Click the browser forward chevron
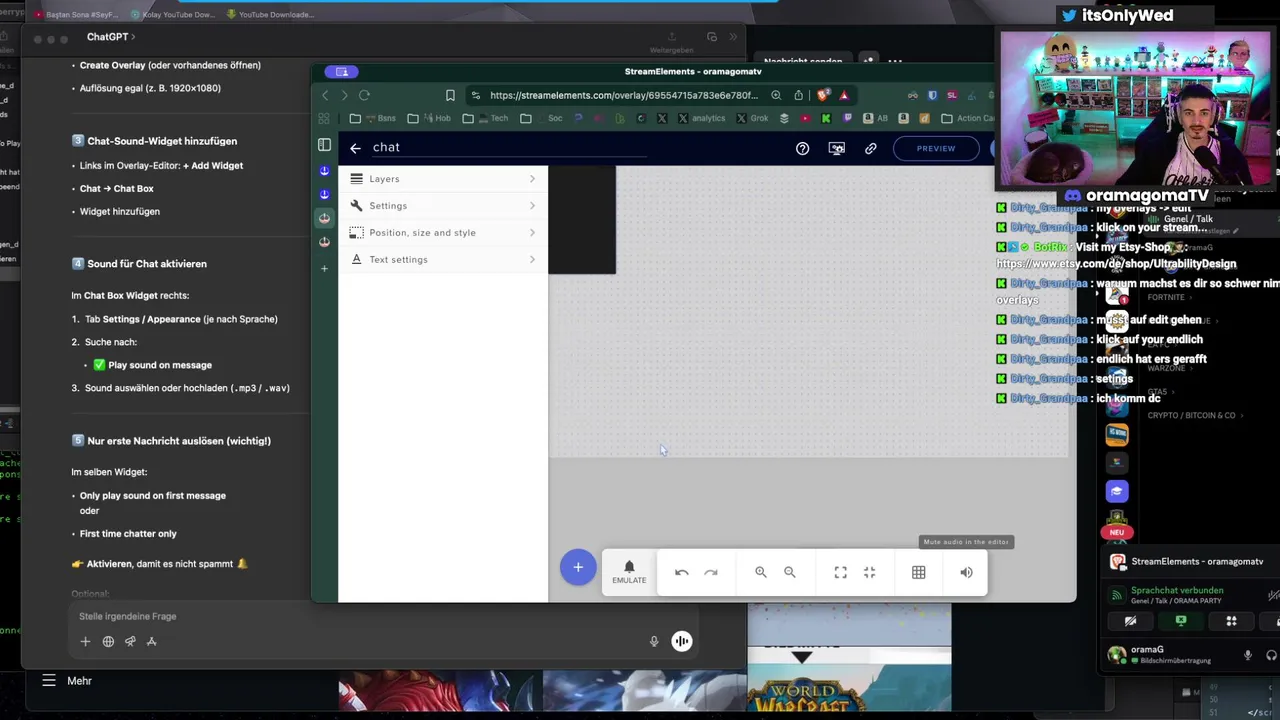Screen dimensions: 1280x720 point(344,95)
